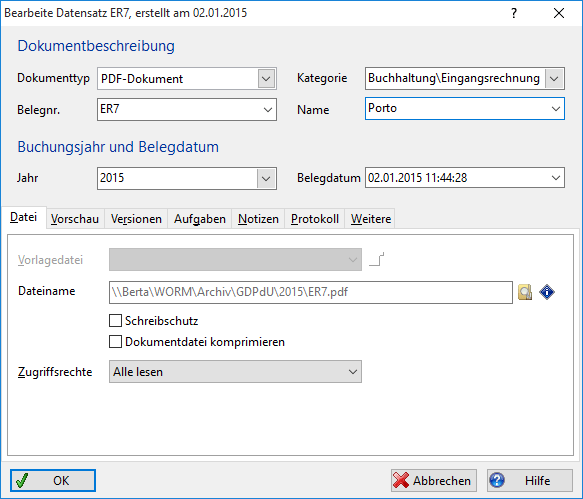Open the Protokoll tab
The image size is (583, 499).
point(315,219)
